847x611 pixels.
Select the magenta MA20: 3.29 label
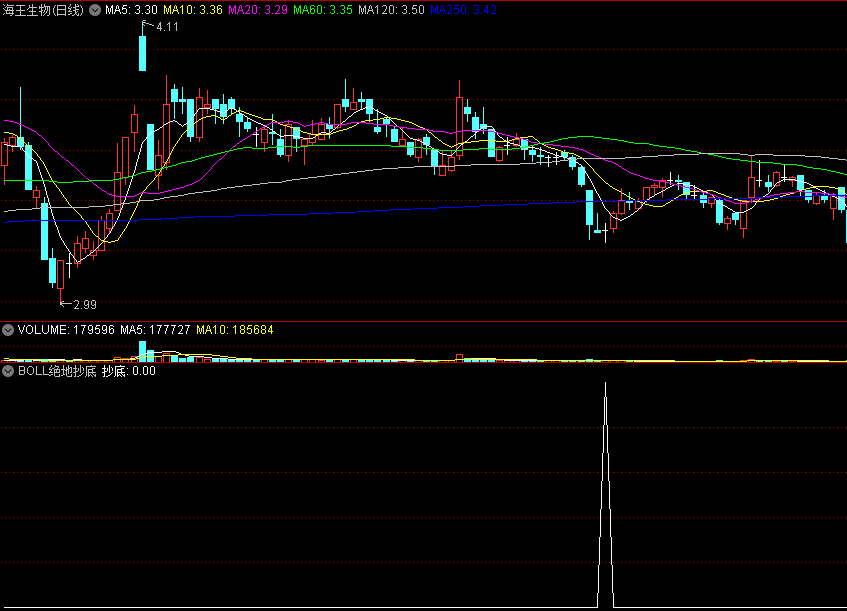pyautogui.click(x=258, y=10)
